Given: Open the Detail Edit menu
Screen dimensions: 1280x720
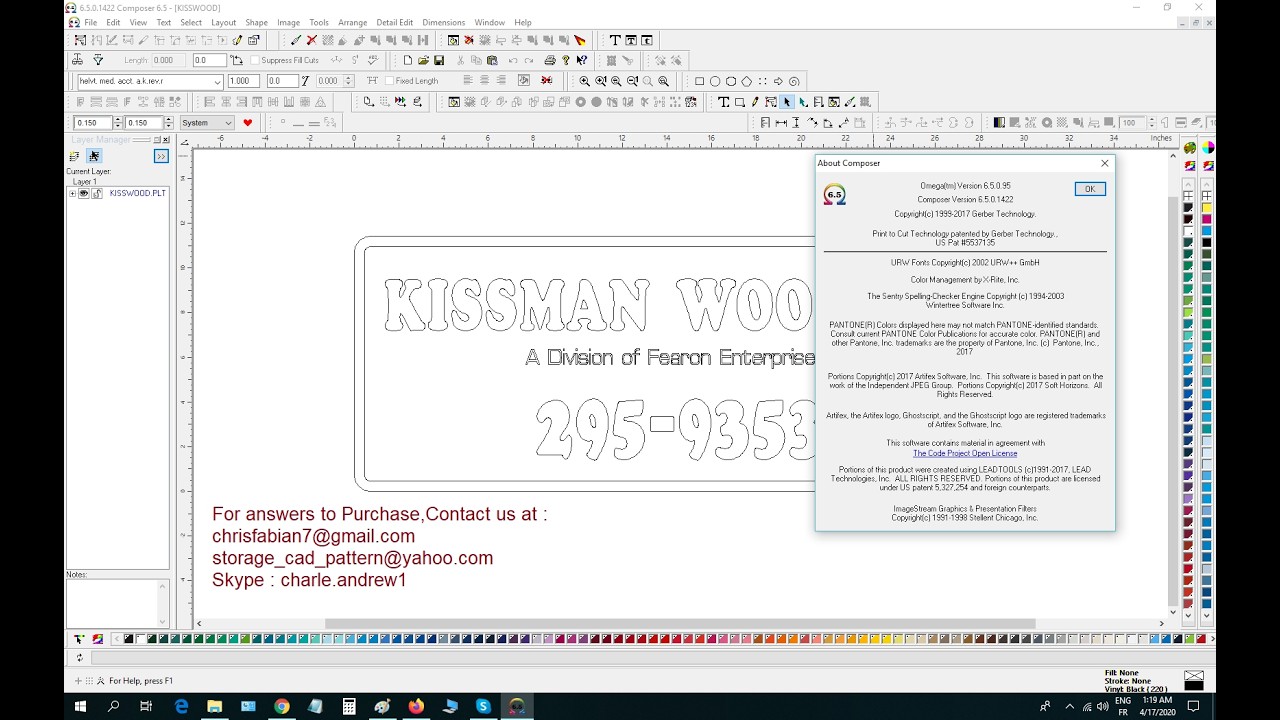Looking at the screenshot, I should pos(395,22).
